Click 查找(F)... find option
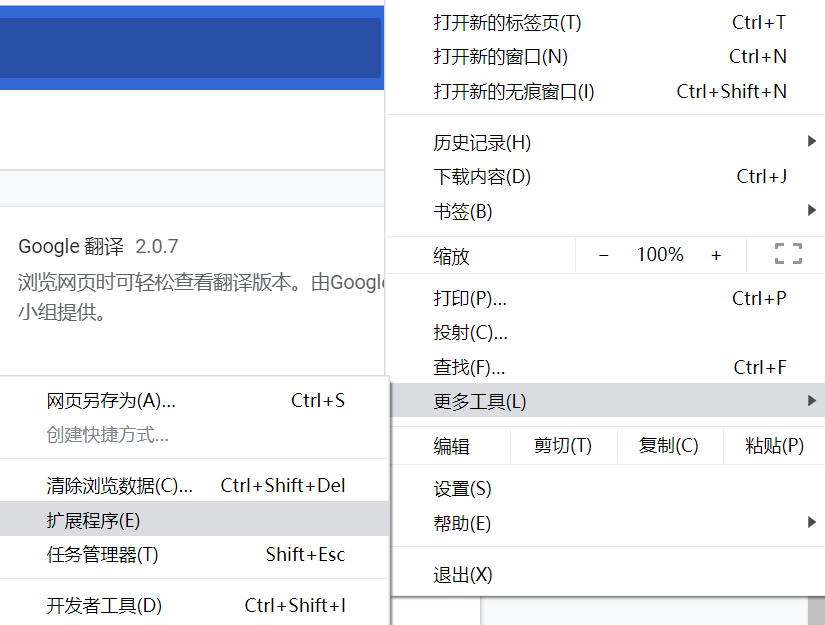Image resolution: width=825 pixels, height=625 pixels. point(469,367)
